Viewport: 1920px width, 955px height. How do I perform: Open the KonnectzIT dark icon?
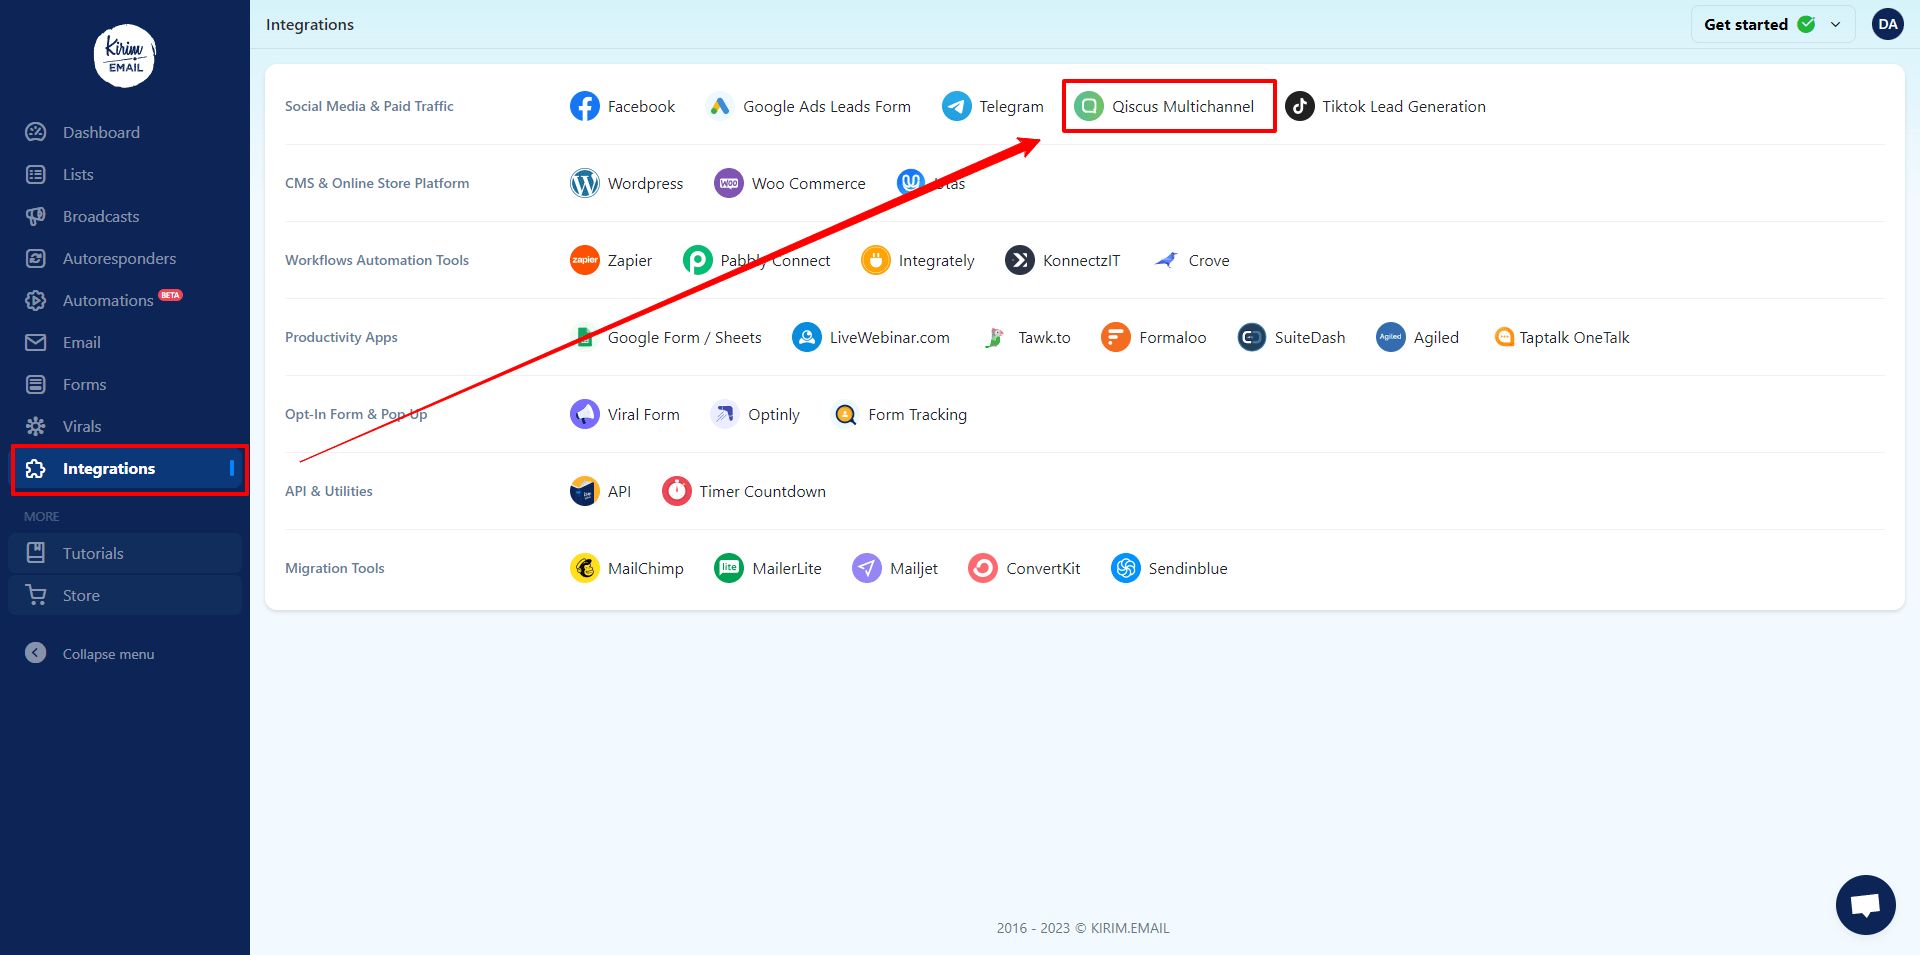[x=1020, y=260]
